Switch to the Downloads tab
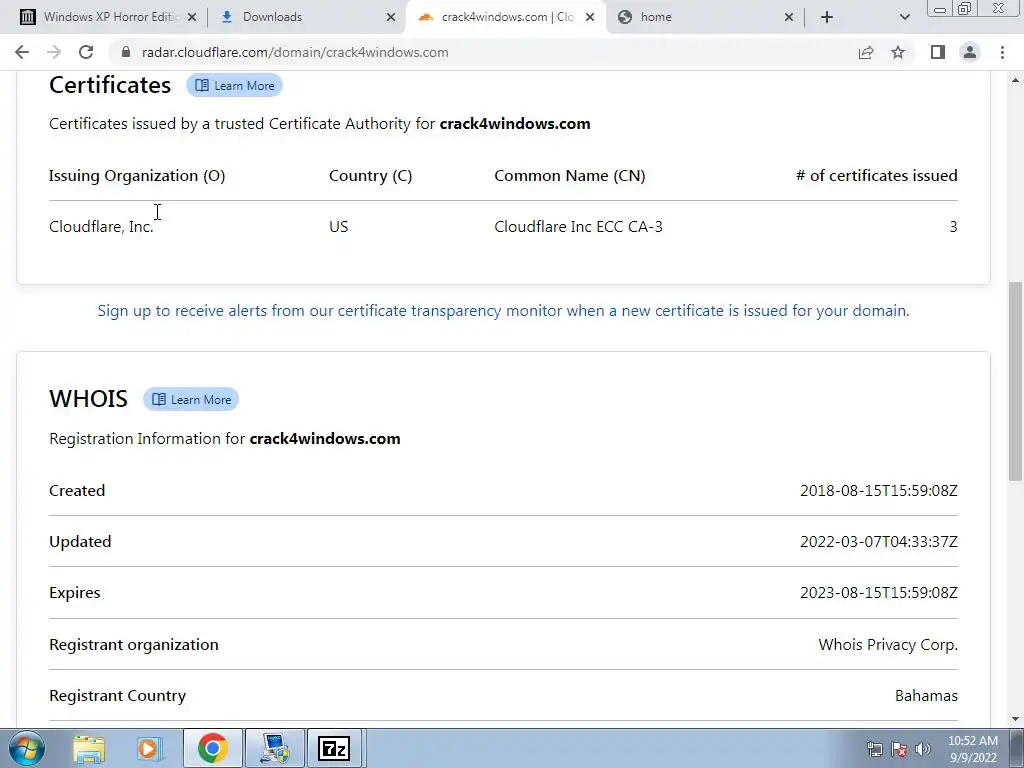Screen dimensions: 1024x768 [x=307, y=17]
